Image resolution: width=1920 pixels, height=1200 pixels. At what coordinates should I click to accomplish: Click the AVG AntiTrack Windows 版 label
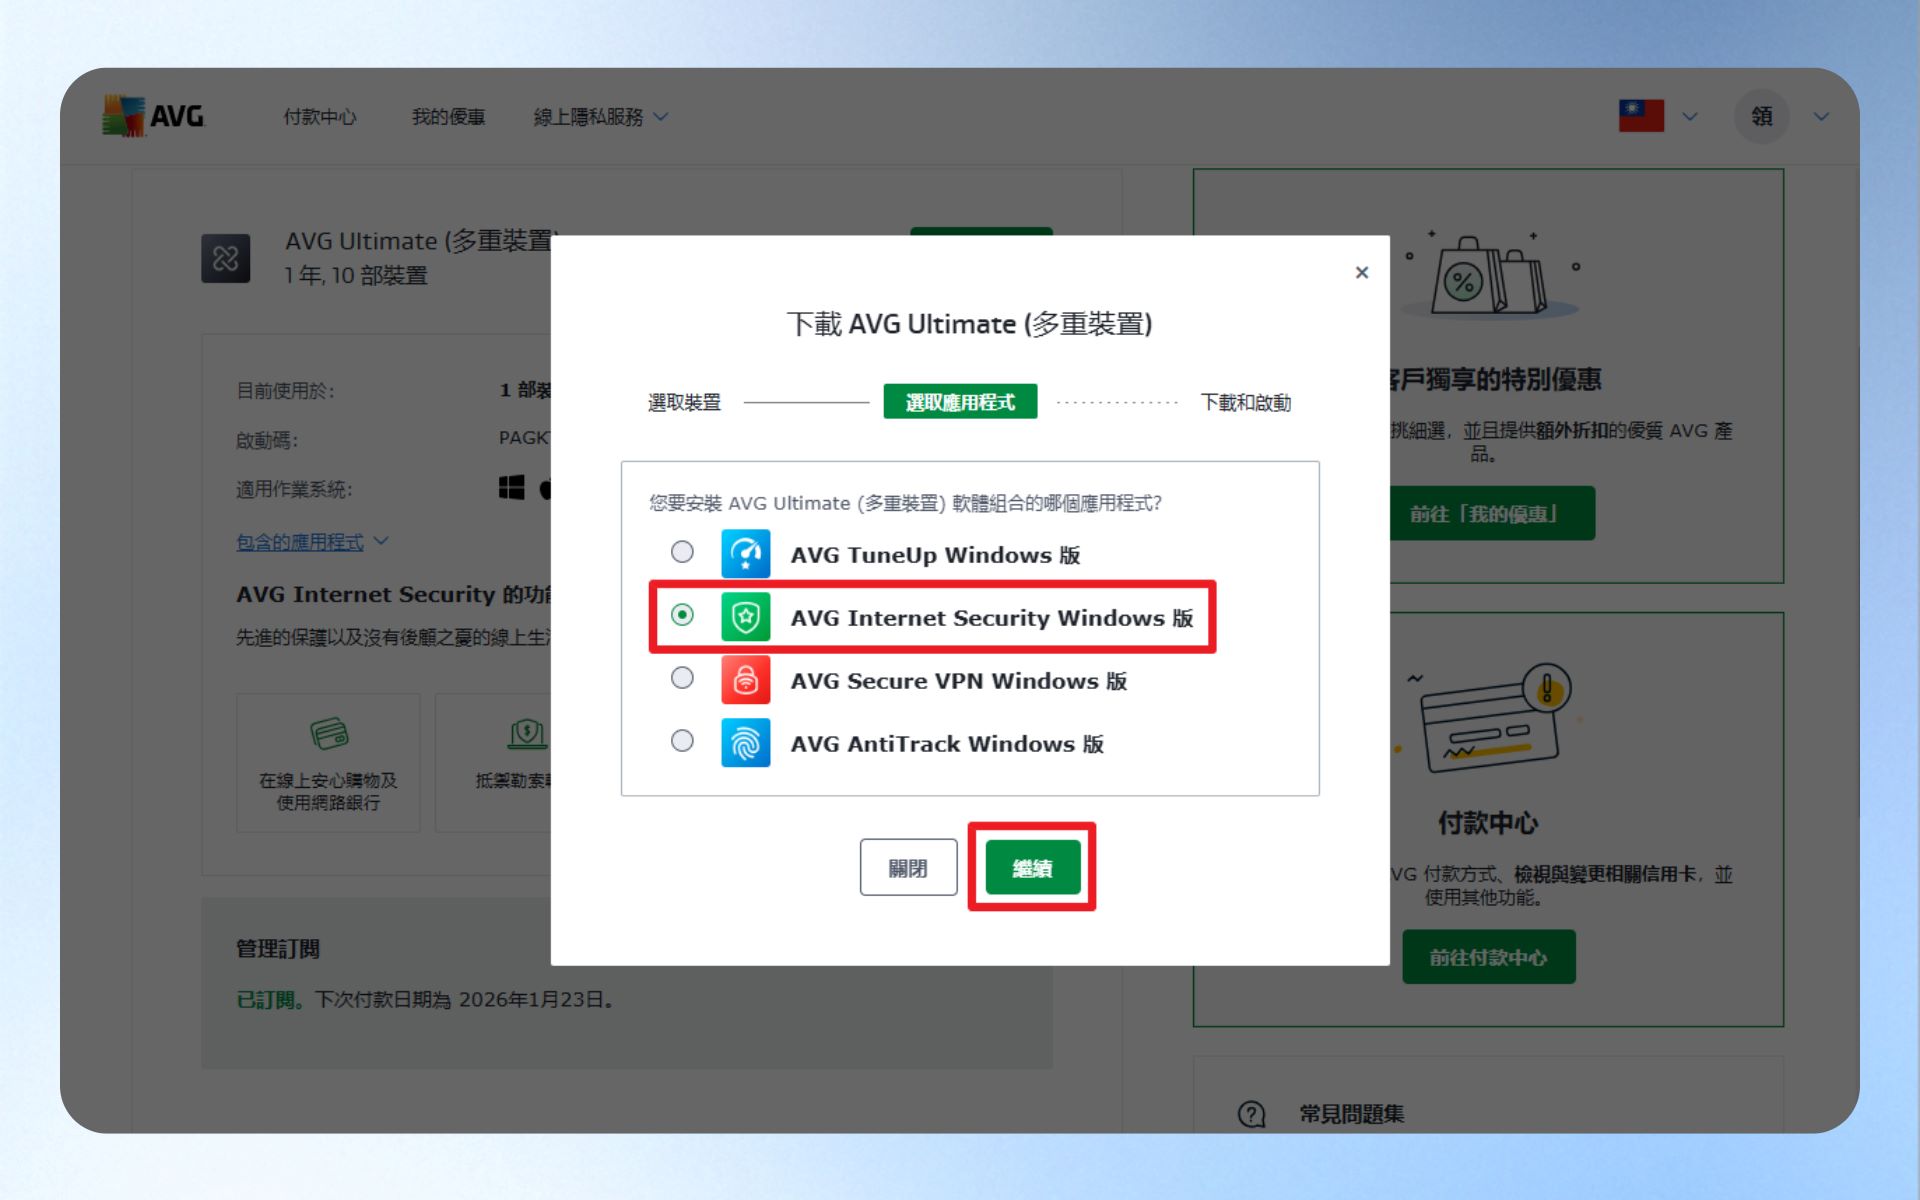coord(947,744)
